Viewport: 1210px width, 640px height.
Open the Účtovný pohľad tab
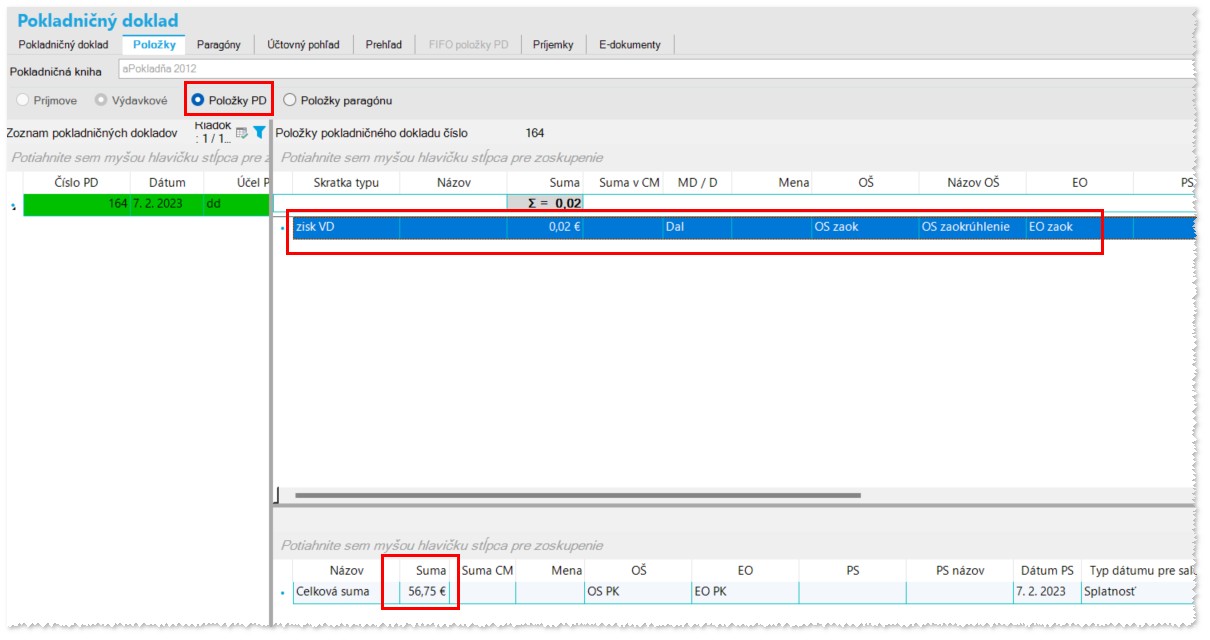[303, 44]
